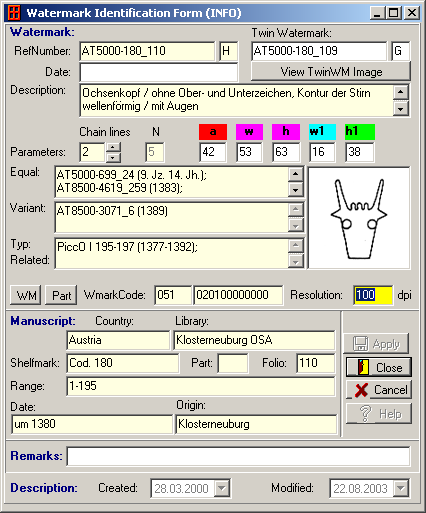This screenshot has height=513, width=426.
Task: Click the Library field Klosterneuburg OSA
Action: point(254,340)
